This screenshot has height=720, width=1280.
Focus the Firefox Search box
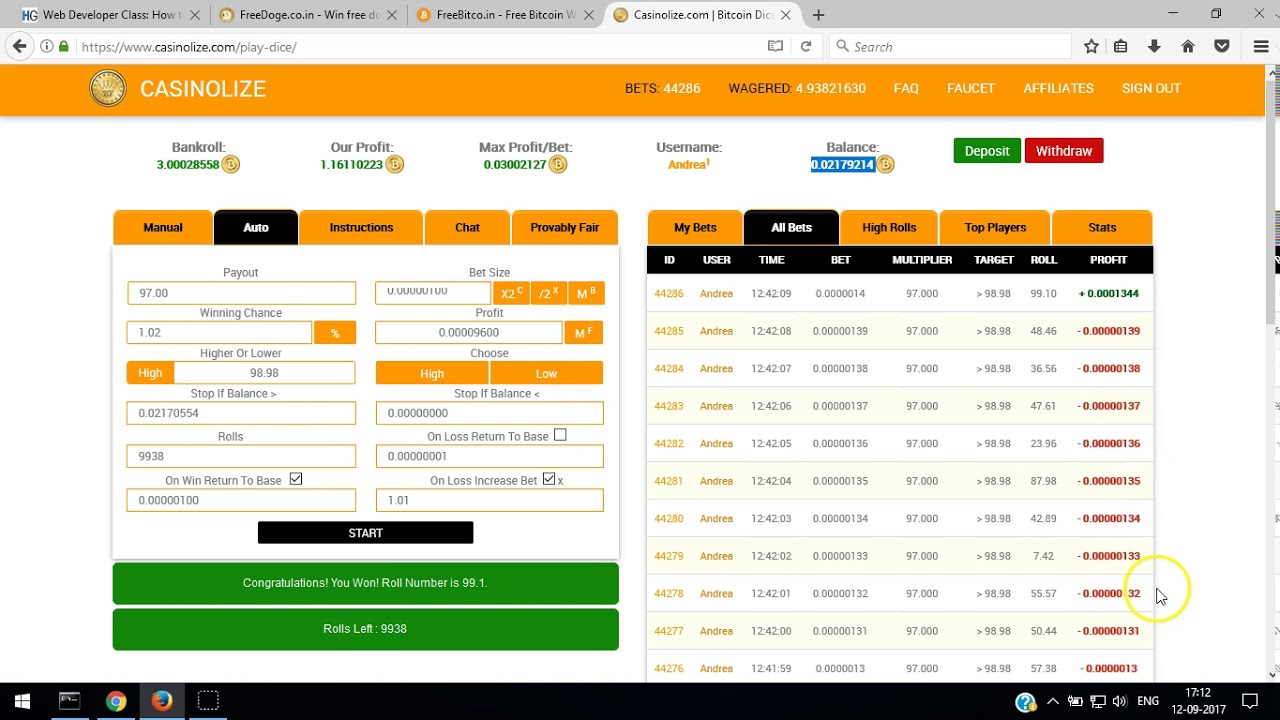coord(950,47)
